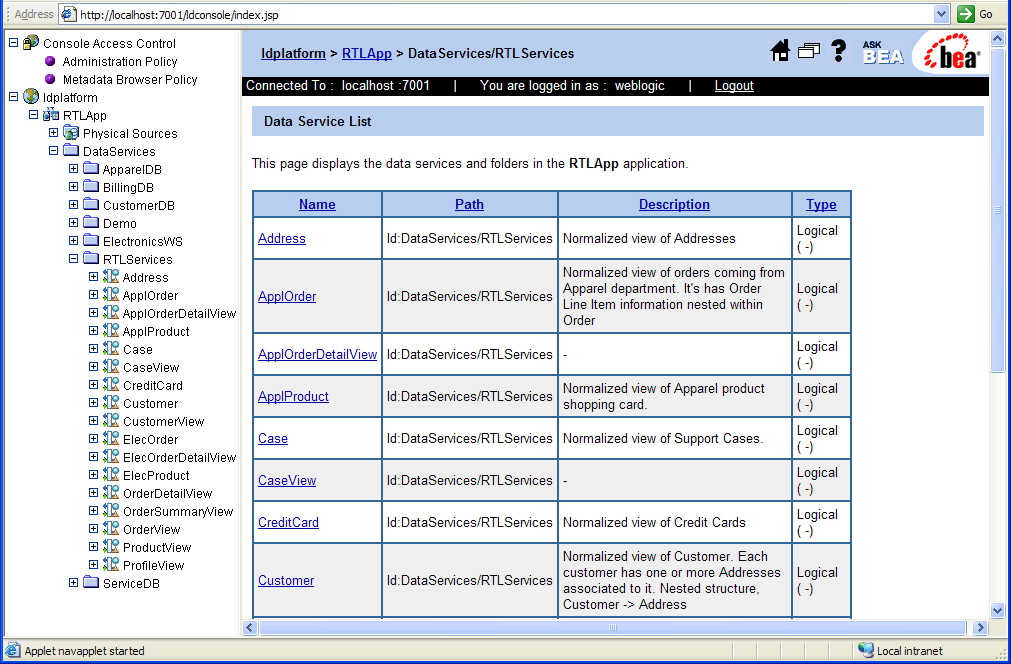This screenshot has width=1011, height=664.
Task: Expand the Demo folder node
Action: (x=74, y=222)
